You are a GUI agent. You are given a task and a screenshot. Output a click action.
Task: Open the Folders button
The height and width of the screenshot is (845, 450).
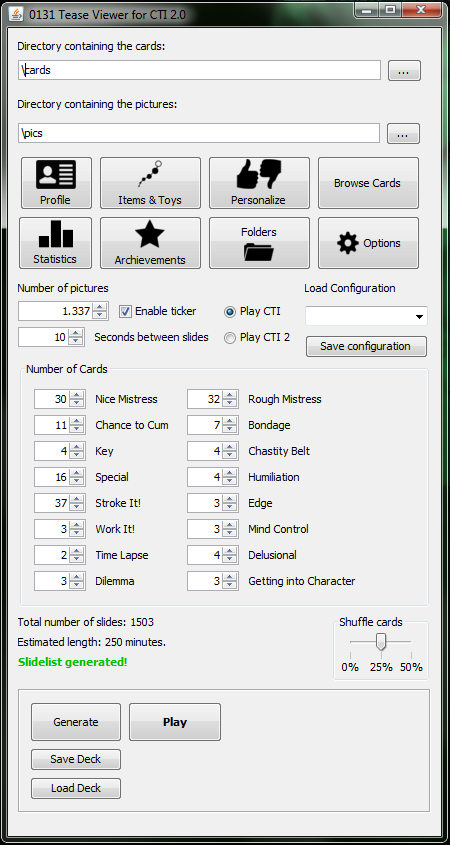259,243
